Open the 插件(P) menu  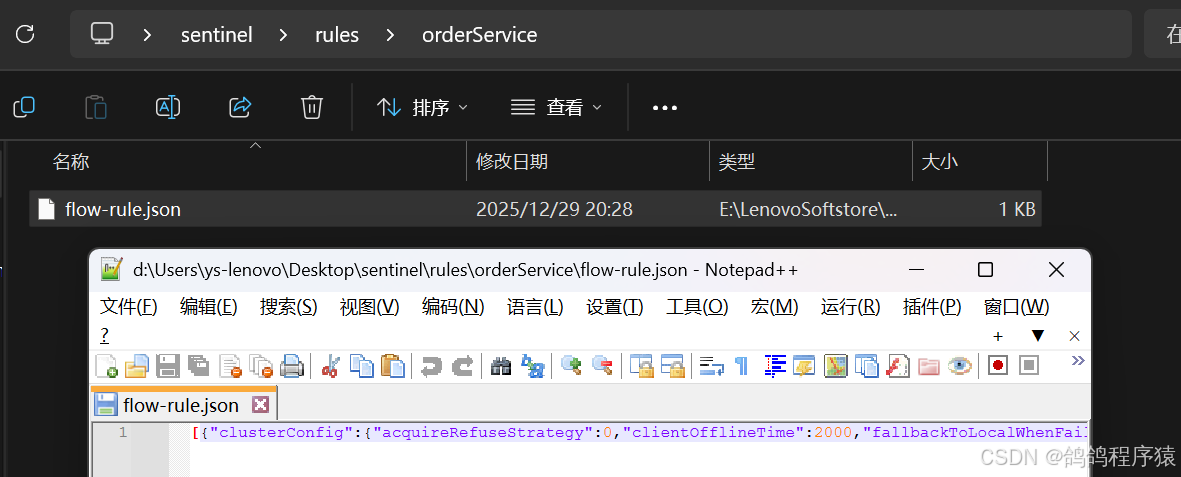(932, 307)
